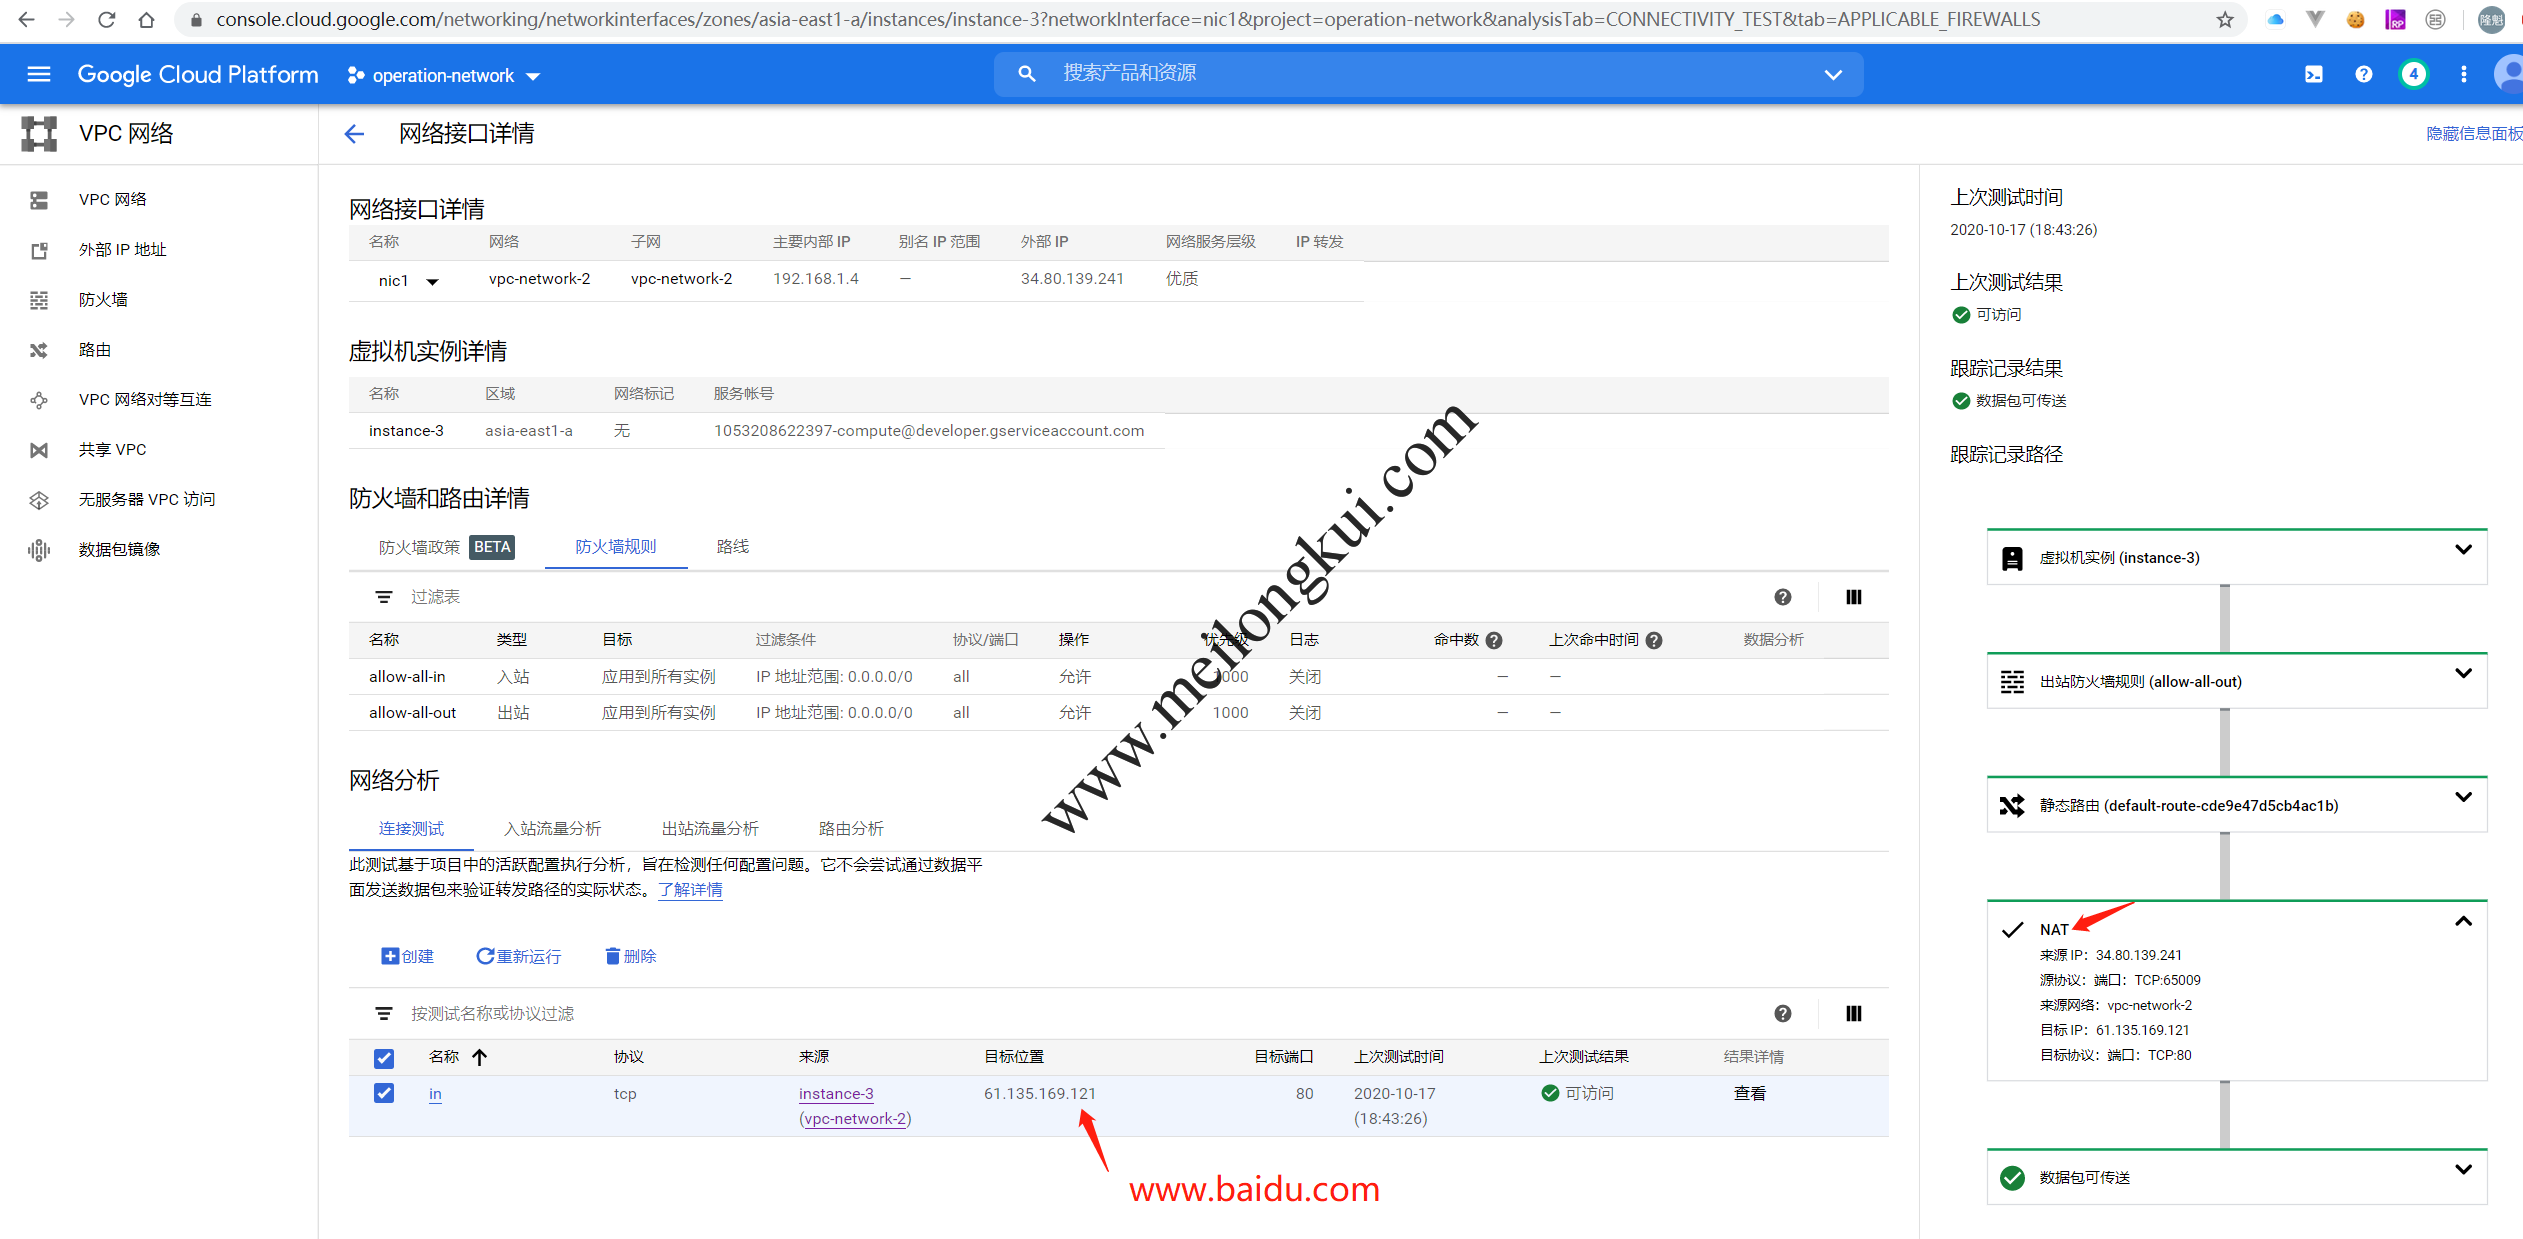Screen dimensions: 2523x1239
Task: Click allow-all-in firewall rule name
Action: 407,676
